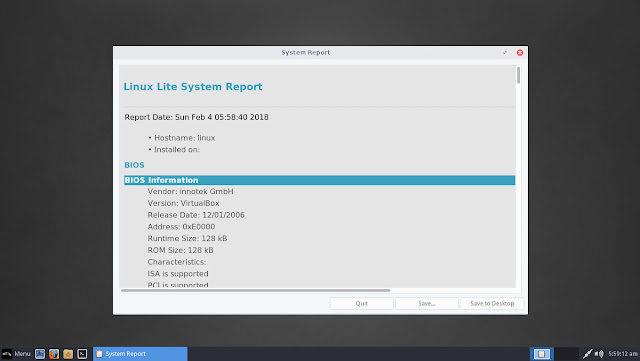640x361 pixels.
Task: Click ROM Size: 128 kB line
Action: 180,250
